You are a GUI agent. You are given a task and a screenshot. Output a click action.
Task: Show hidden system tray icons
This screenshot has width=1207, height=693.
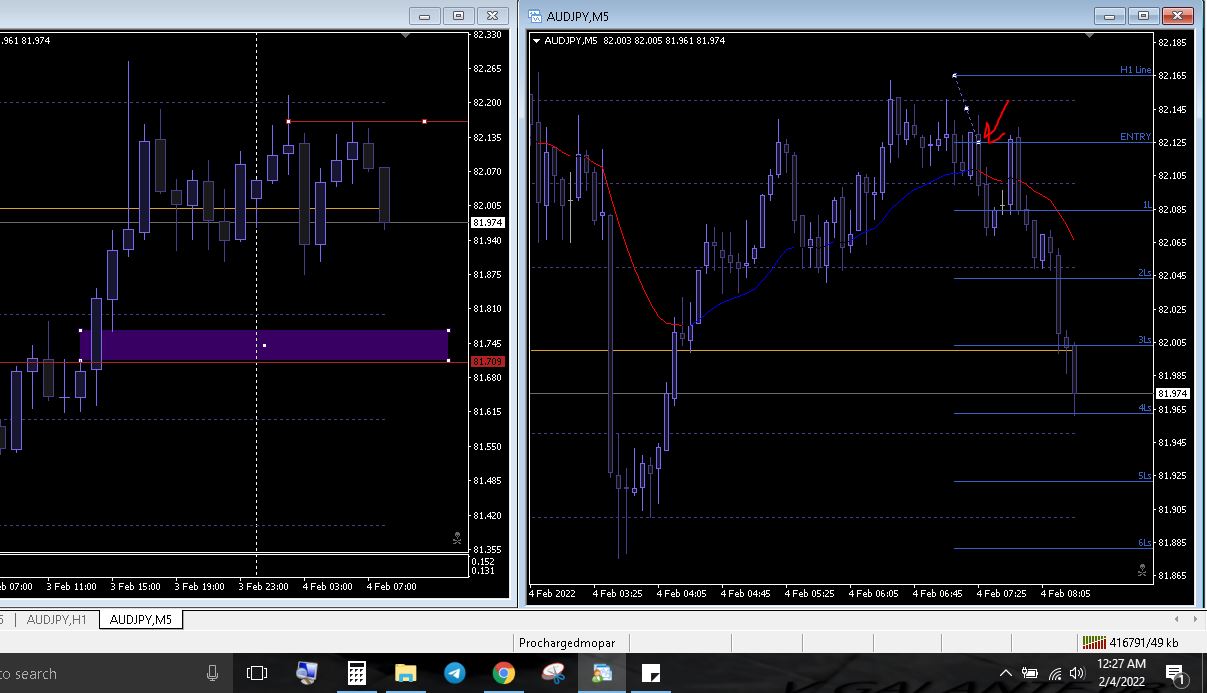pos(1006,673)
